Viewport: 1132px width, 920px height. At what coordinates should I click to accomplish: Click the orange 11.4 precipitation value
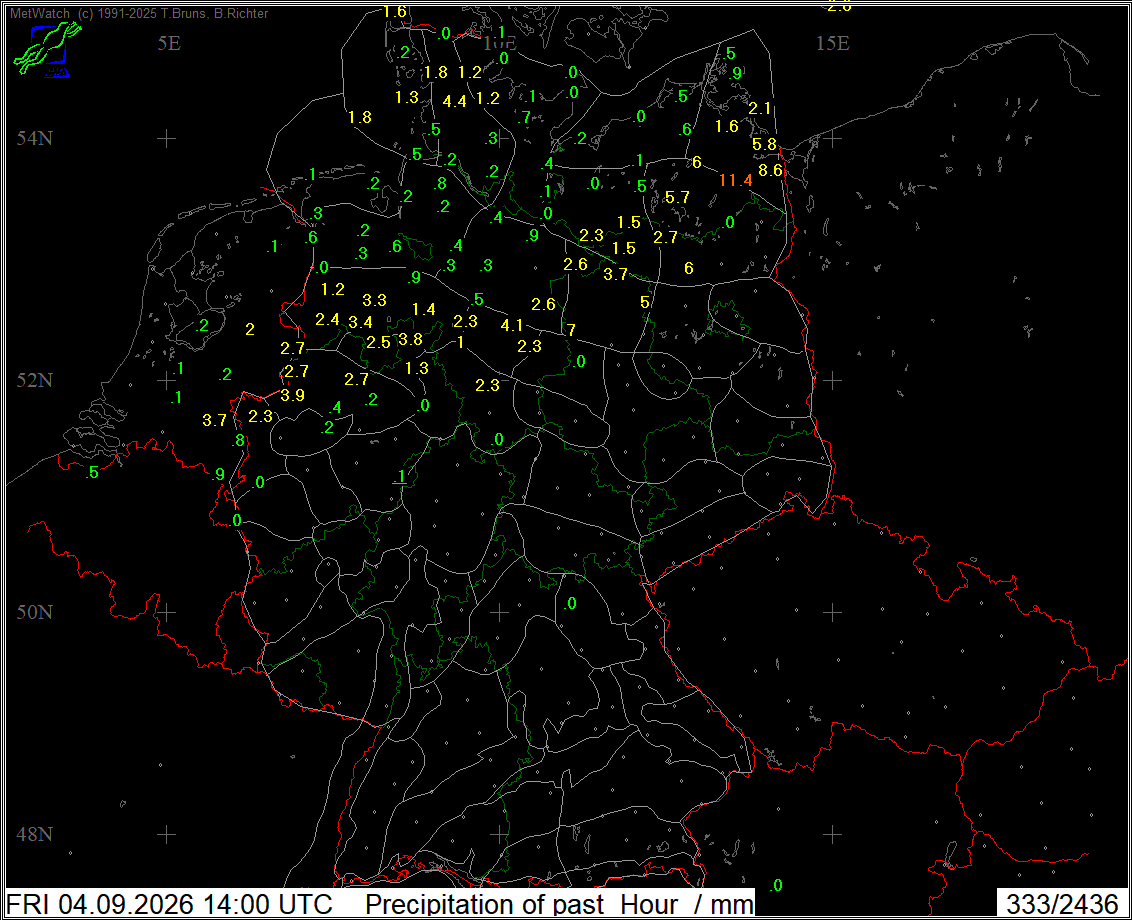click(x=736, y=181)
